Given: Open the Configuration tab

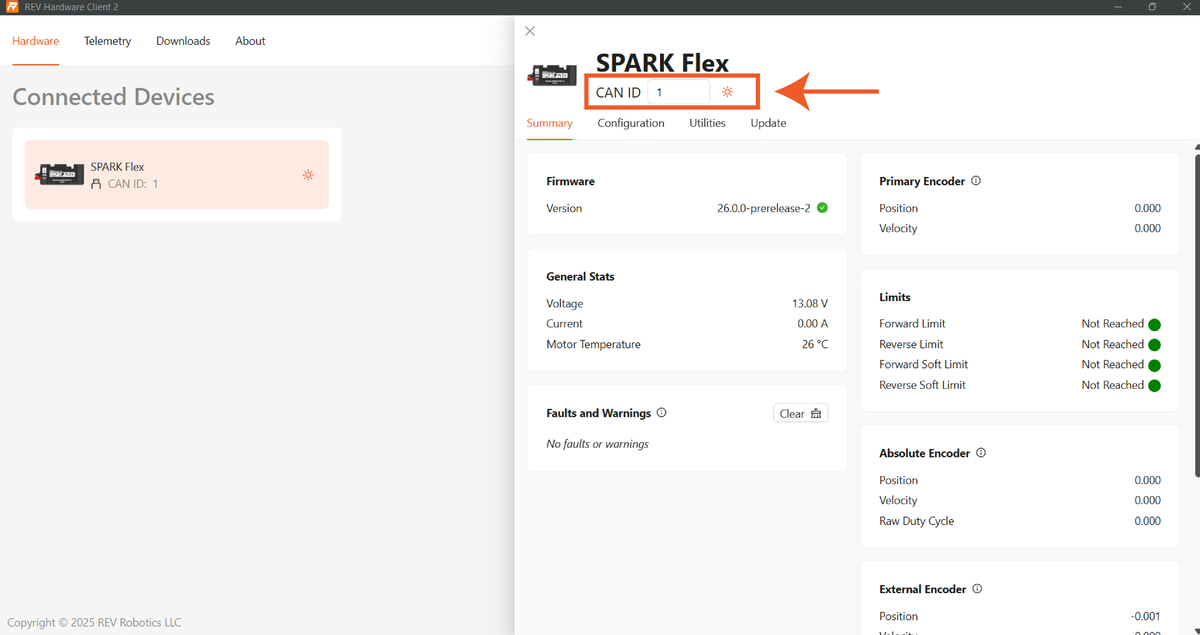Looking at the screenshot, I should (631, 123).
